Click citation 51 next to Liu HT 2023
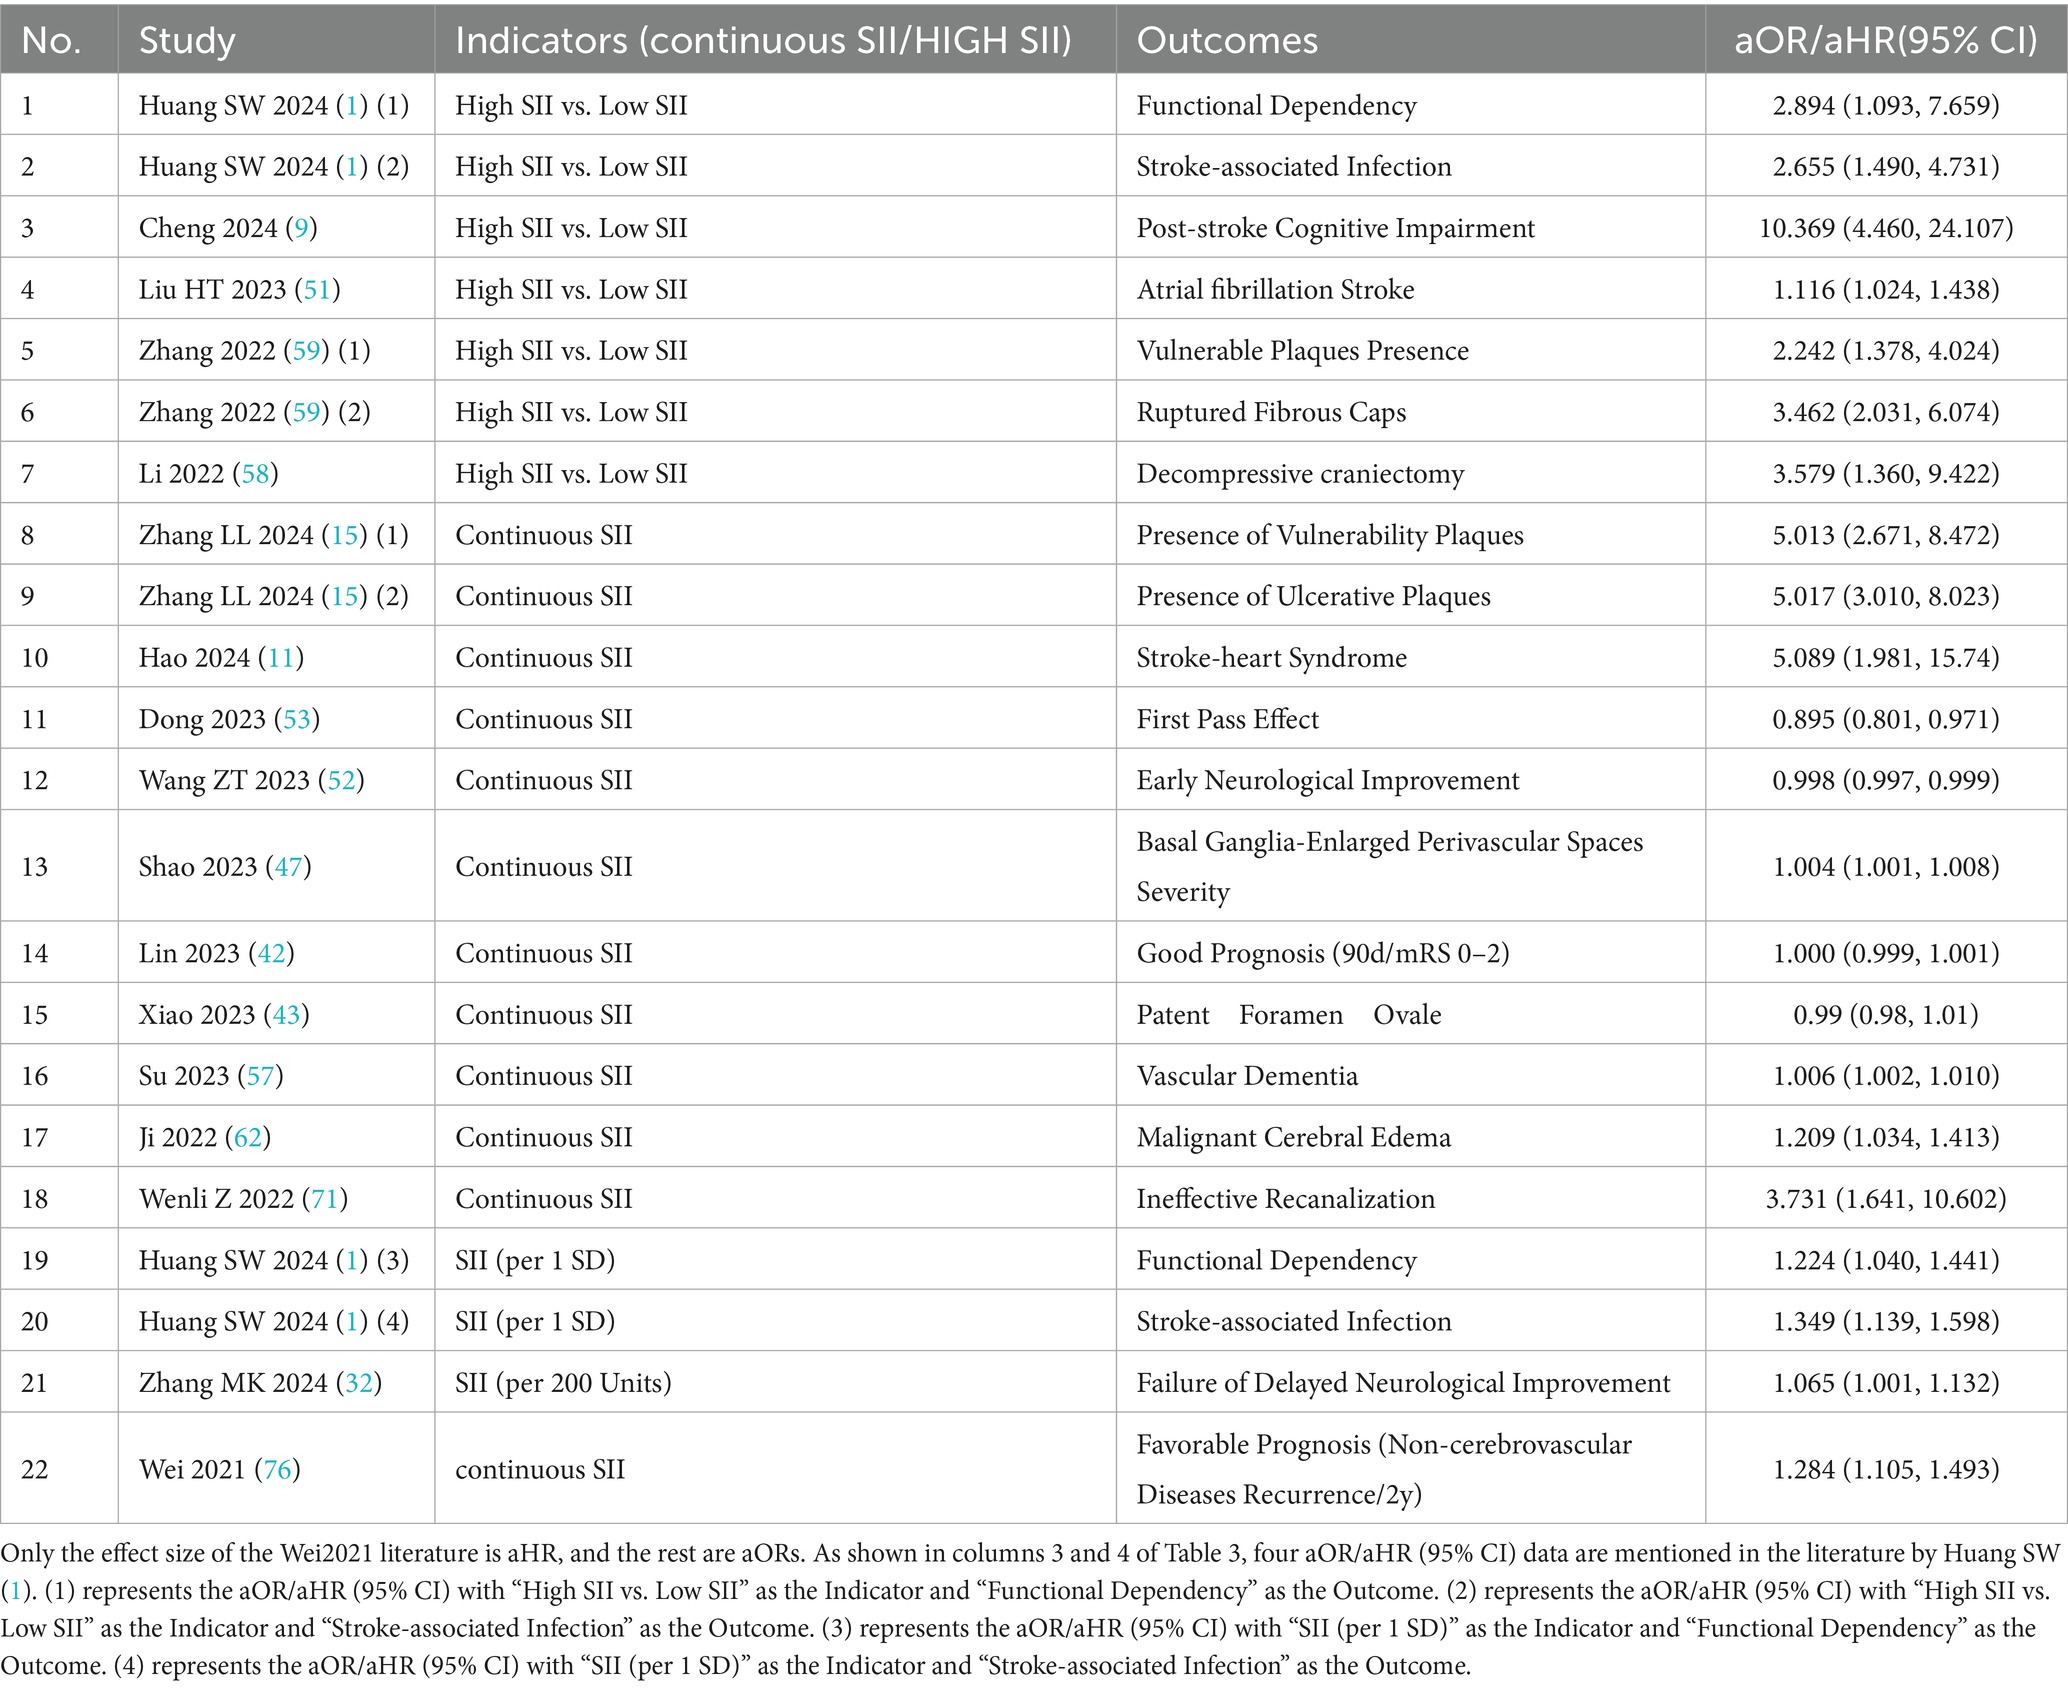 (x=317, y=290)
